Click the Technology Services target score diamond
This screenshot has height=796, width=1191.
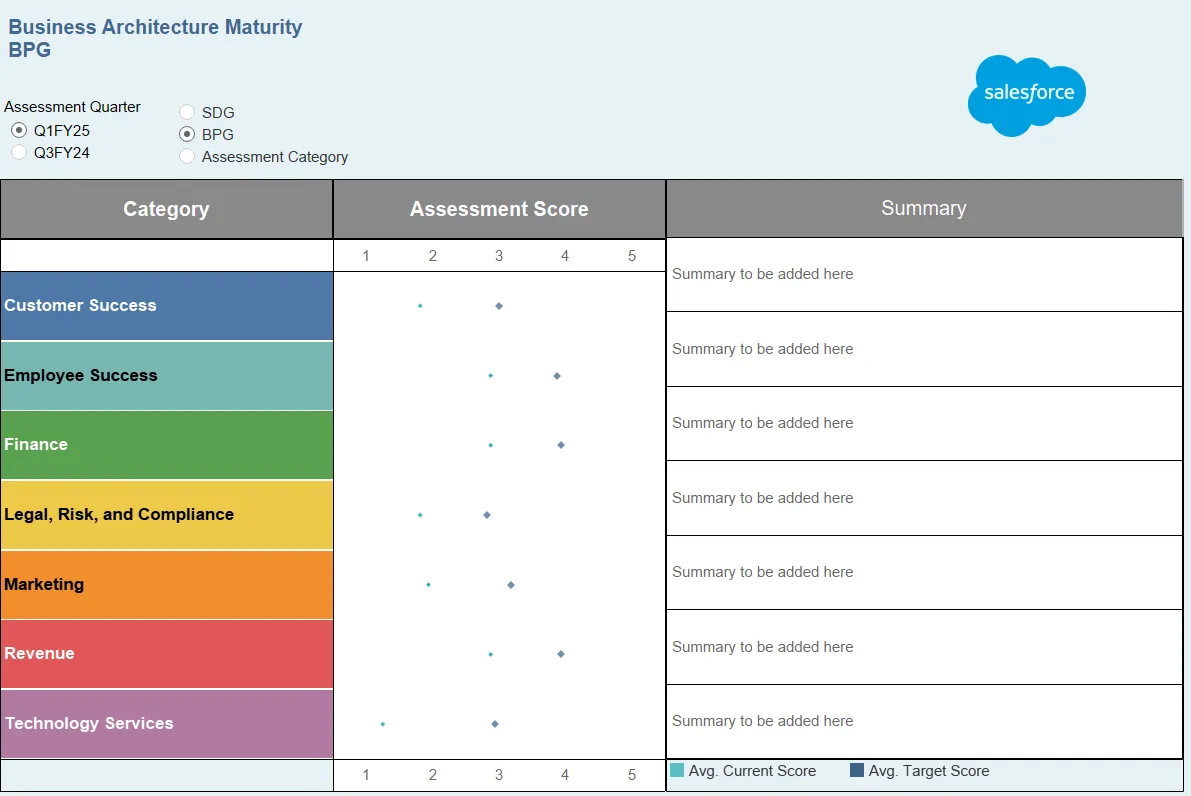coord(494,724)
